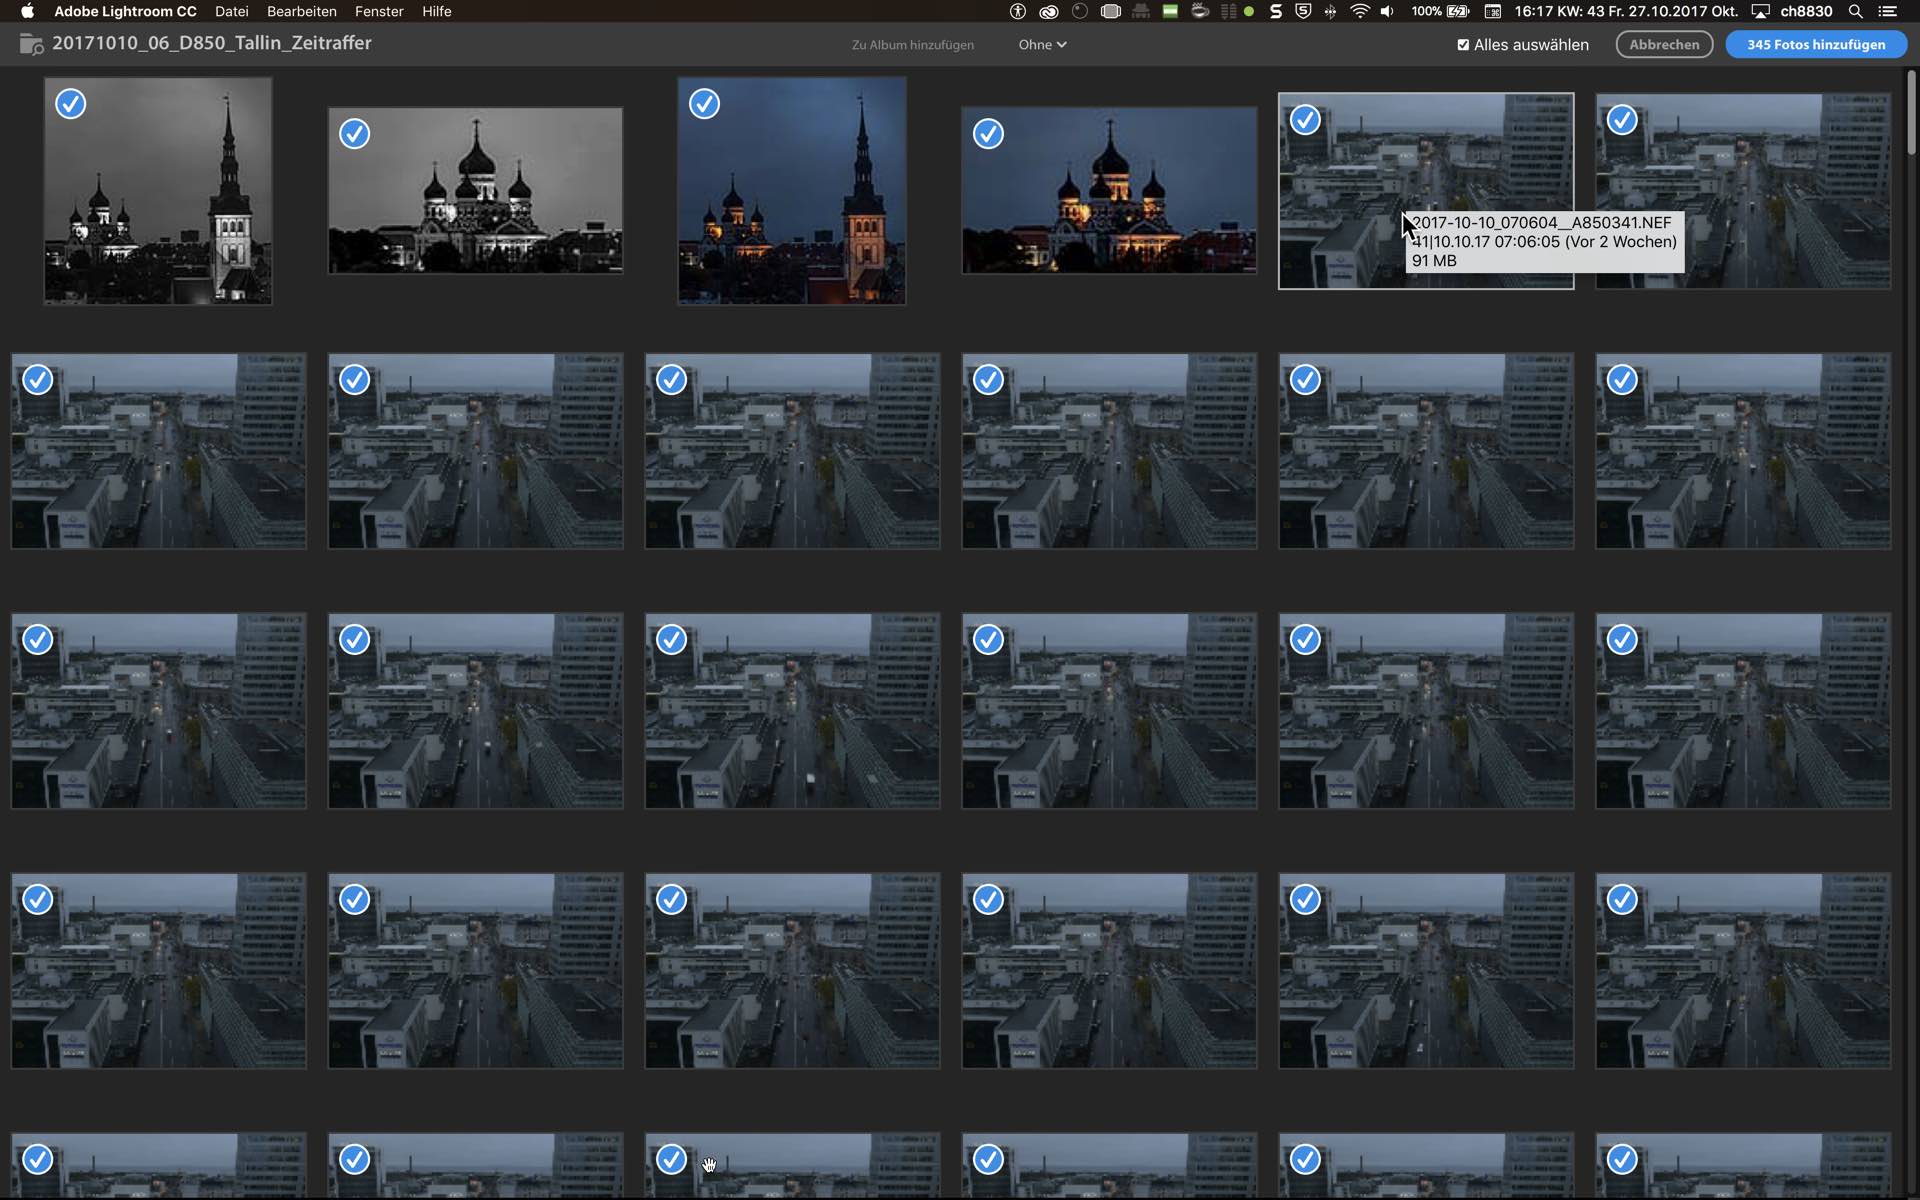The width and height of the screenshot is (1920, 1200).
Task: Click the green dot menu bar icon
Action: tap(1249, 11)
